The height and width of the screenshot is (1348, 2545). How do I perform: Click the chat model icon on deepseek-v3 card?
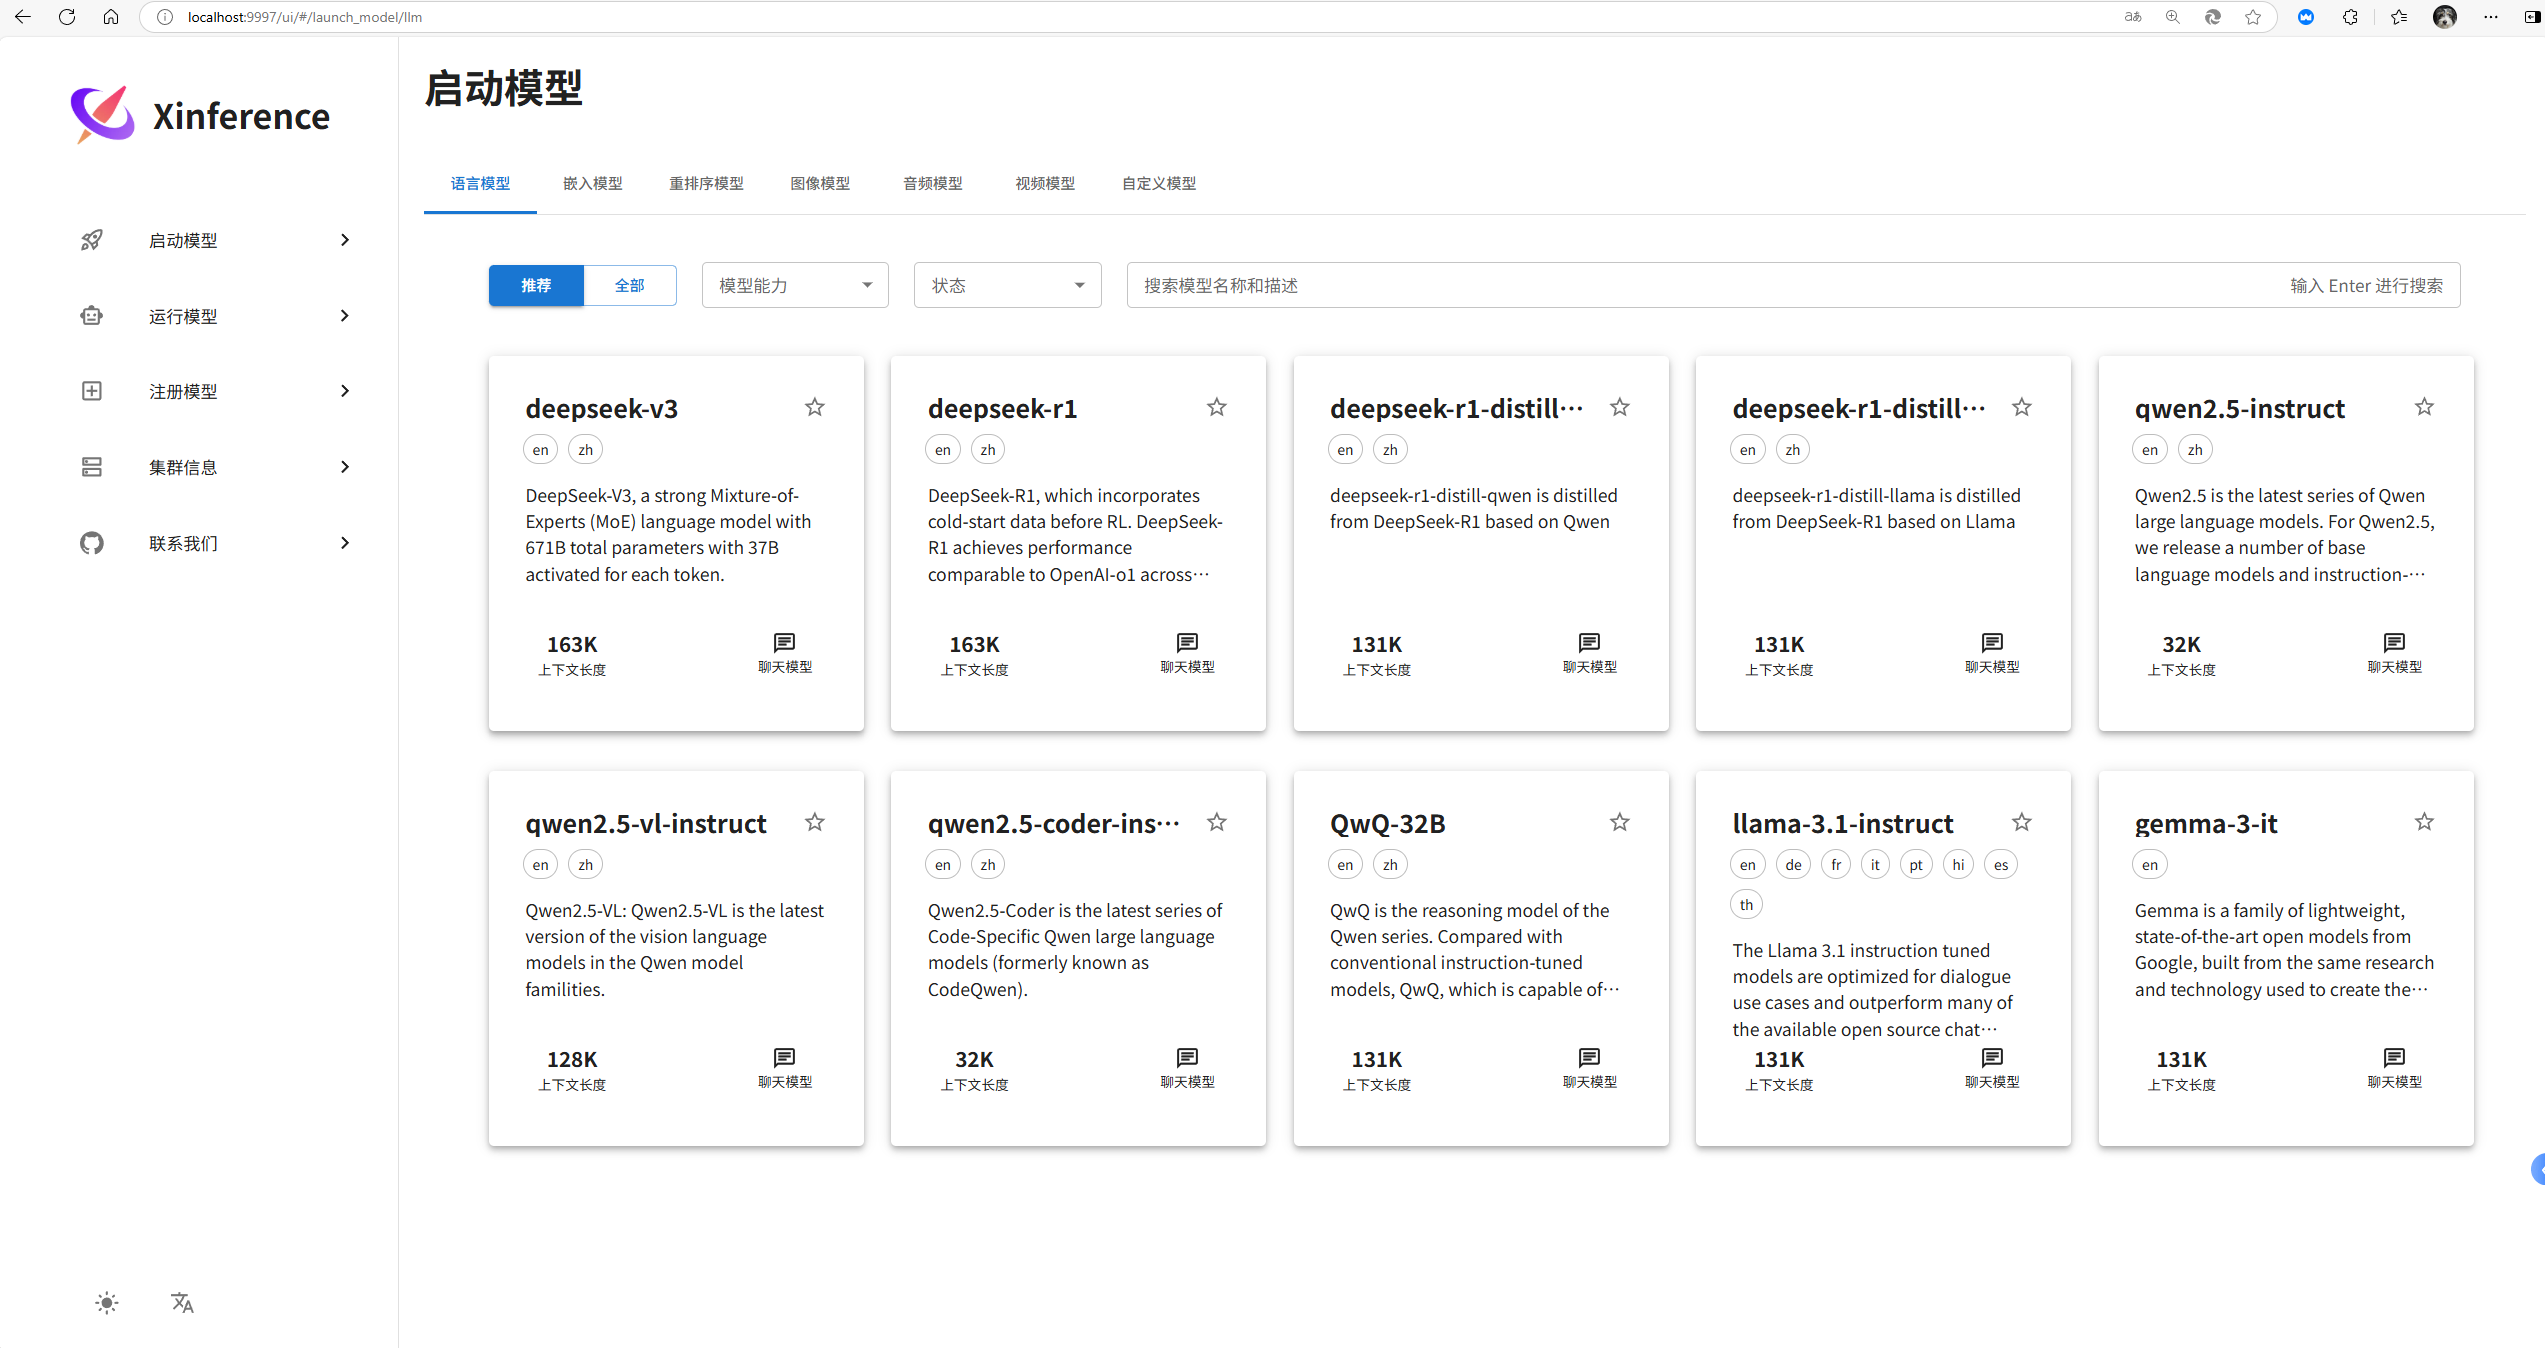point(785,643)
